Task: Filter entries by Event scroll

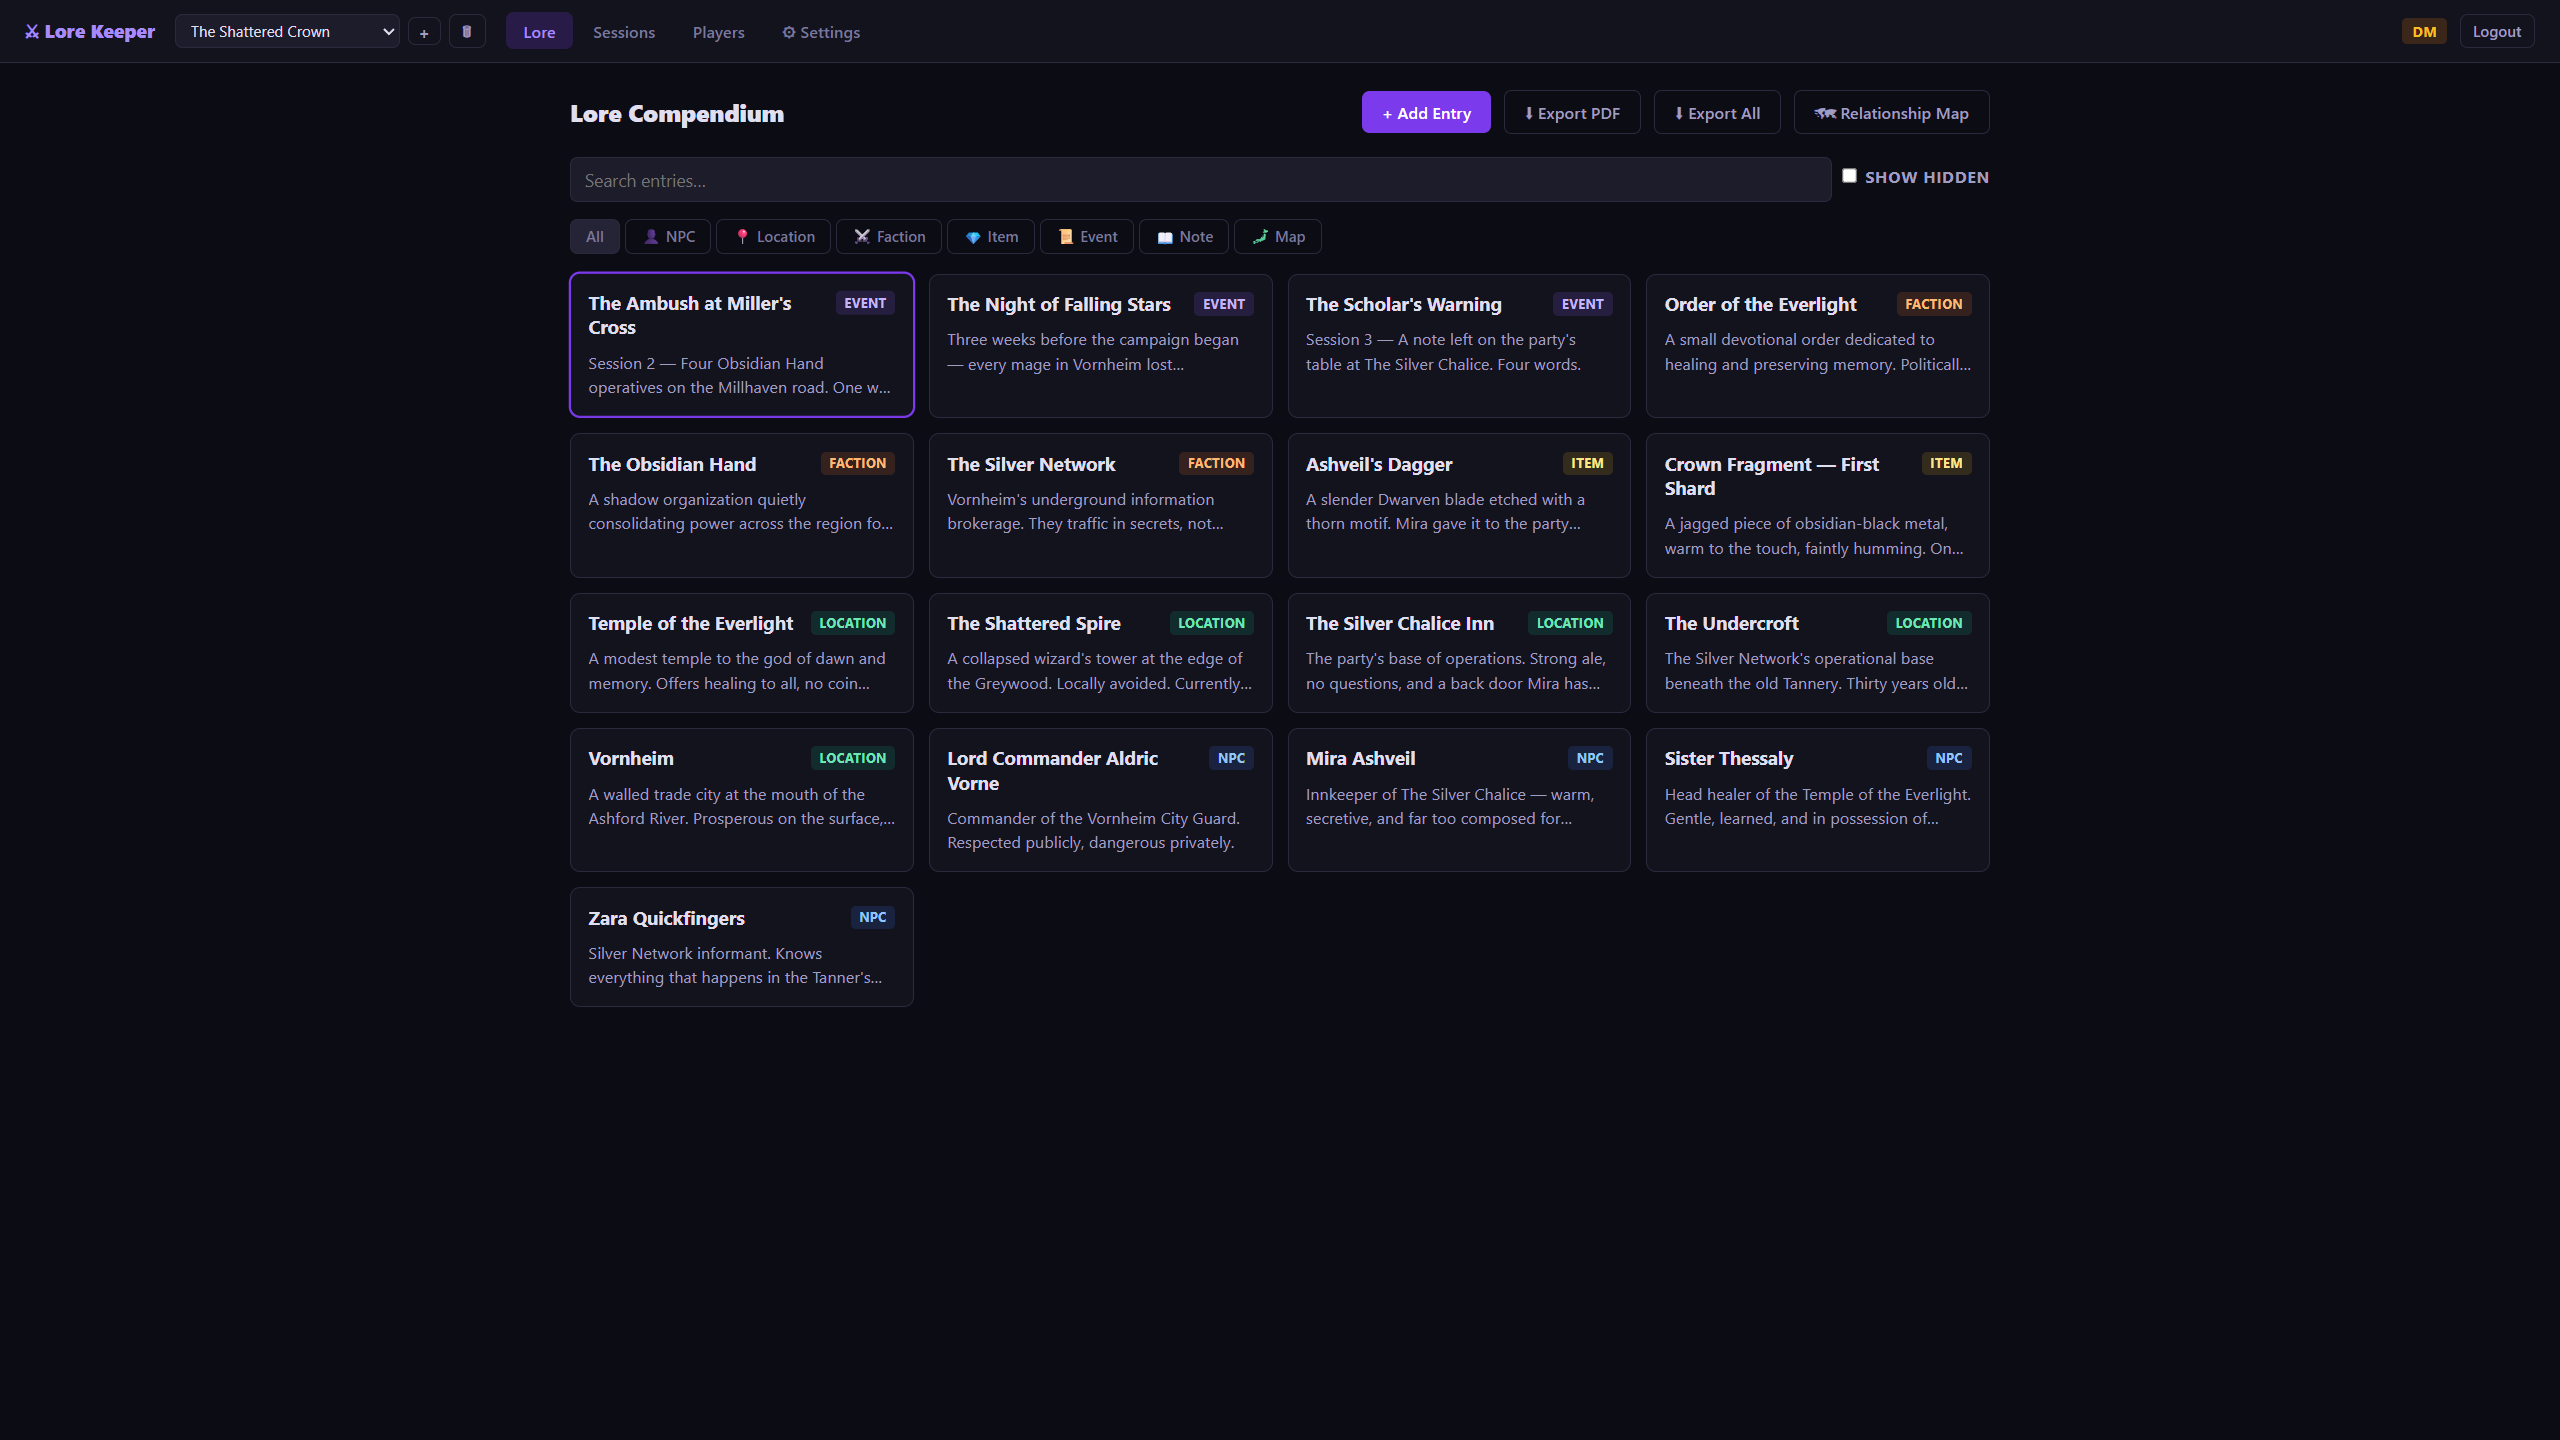Action: (1087, 237)
